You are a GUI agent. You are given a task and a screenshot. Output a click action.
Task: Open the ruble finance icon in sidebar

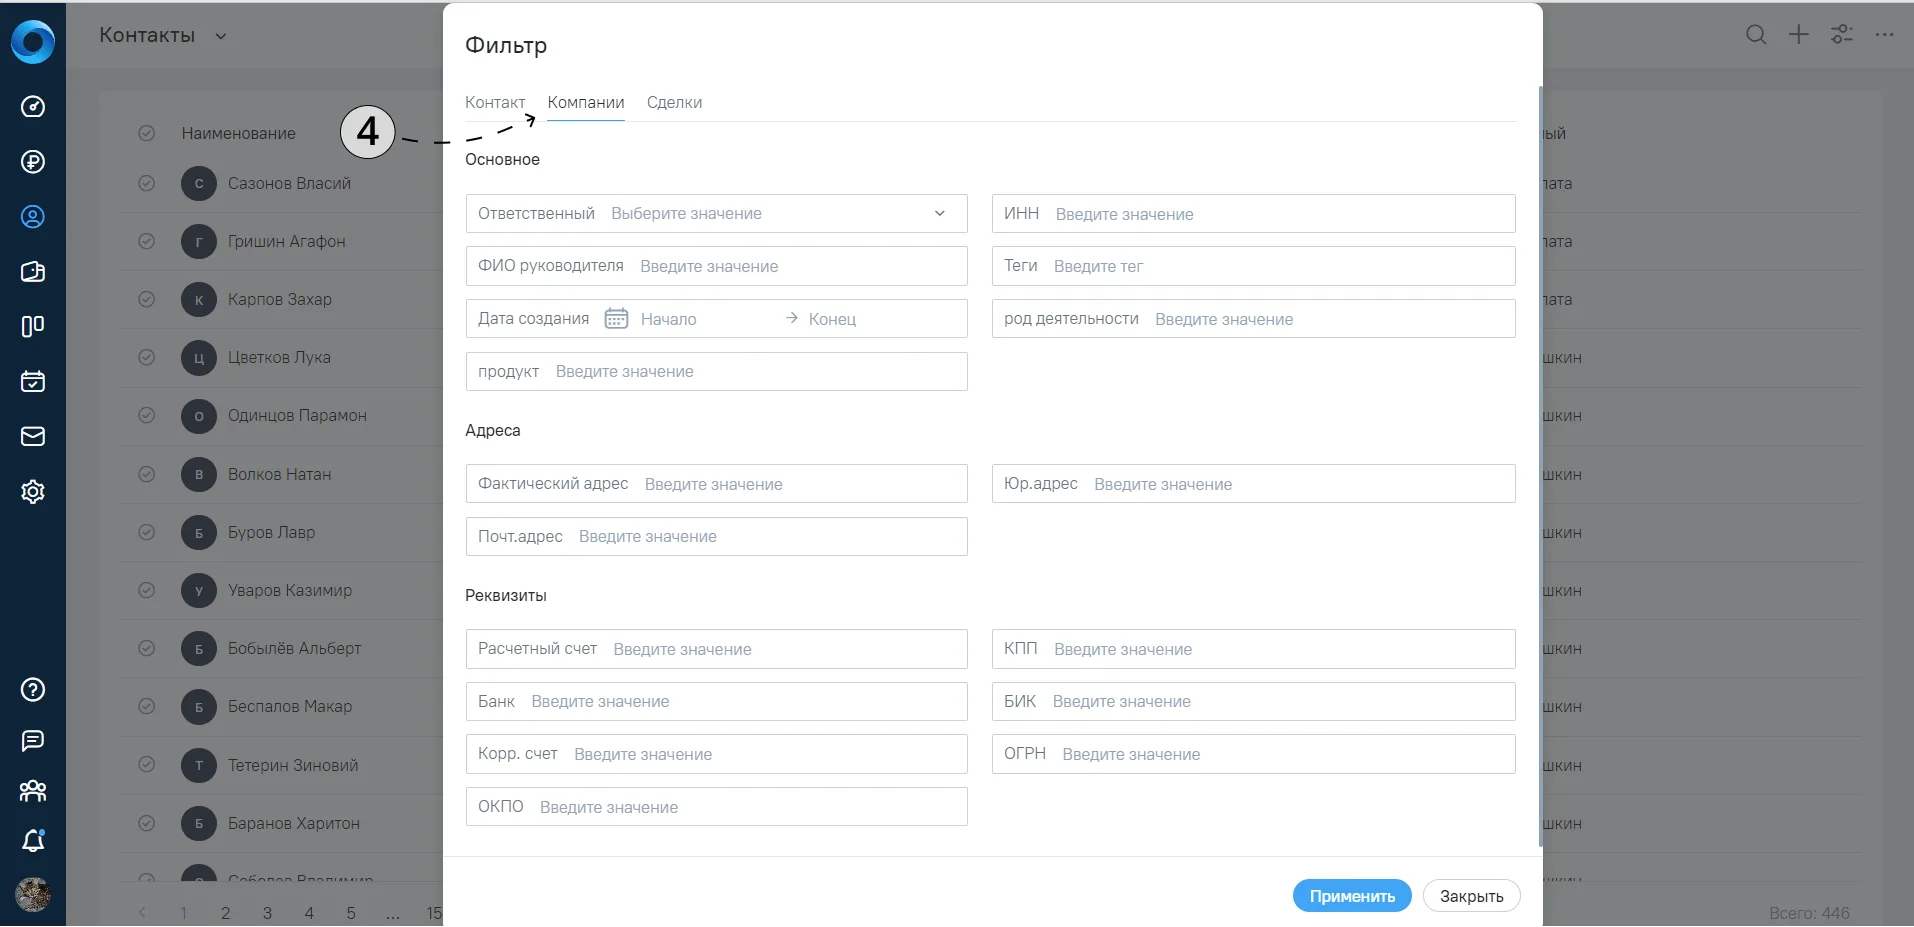coord(33,162)
